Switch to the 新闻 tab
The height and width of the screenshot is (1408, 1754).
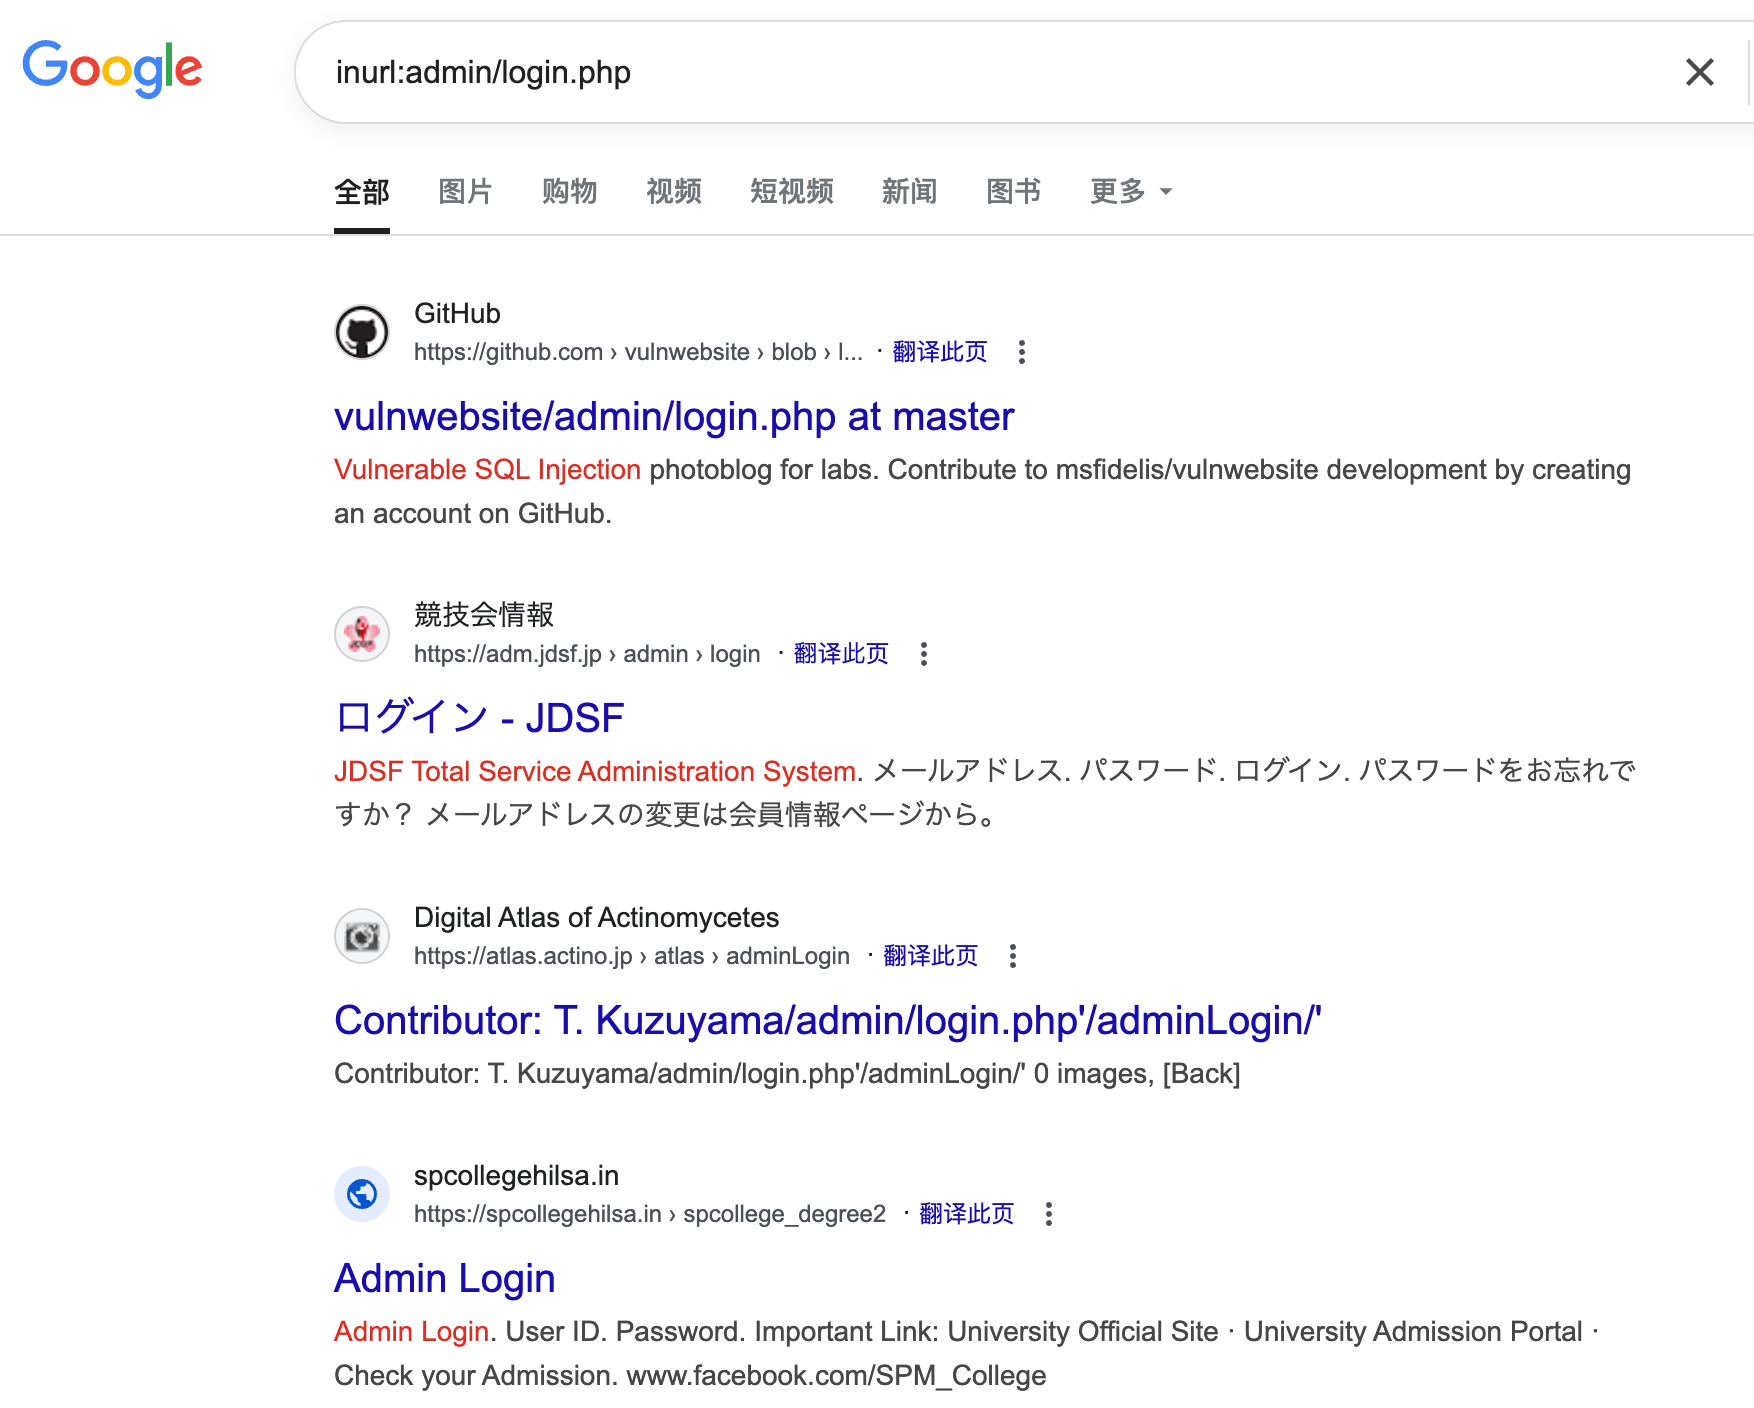tap(908, 192)
